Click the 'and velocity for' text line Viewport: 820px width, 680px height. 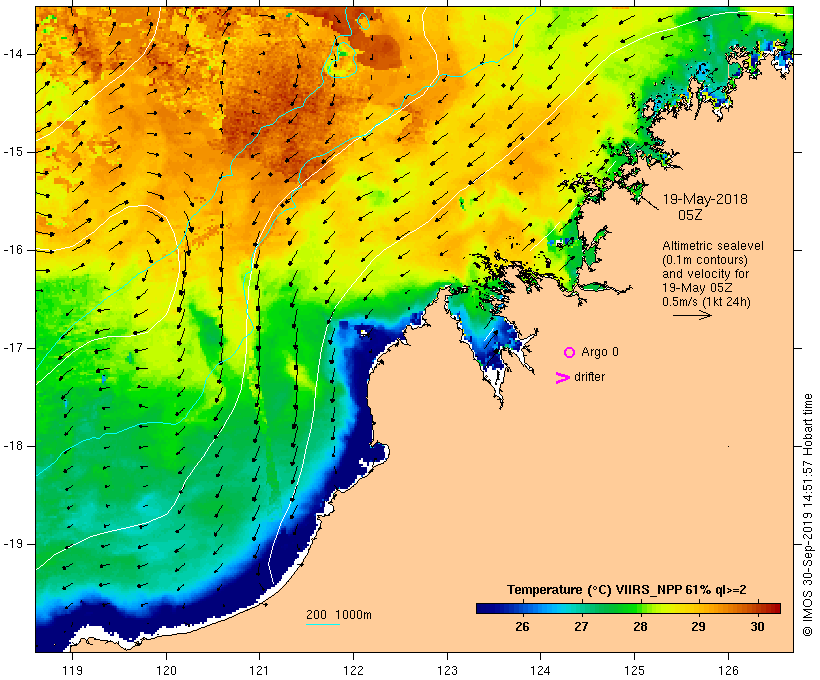point(705,274)
